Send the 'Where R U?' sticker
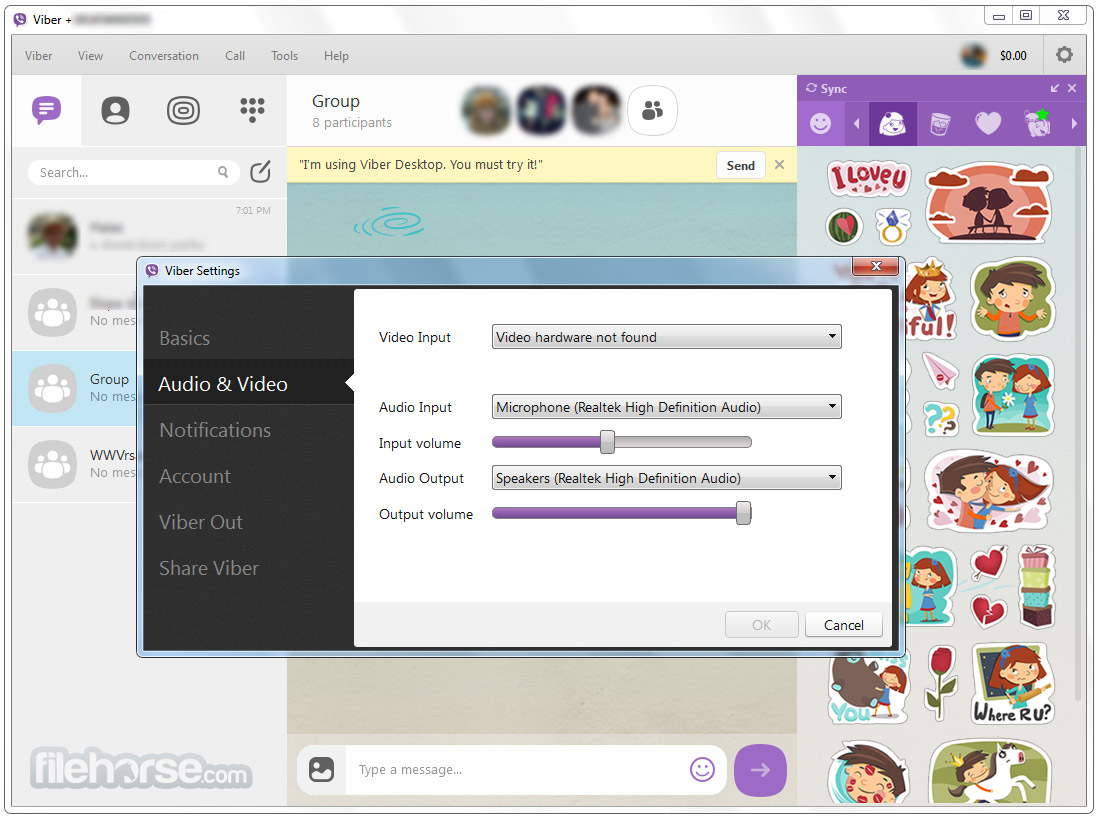 pos(1013,684)
